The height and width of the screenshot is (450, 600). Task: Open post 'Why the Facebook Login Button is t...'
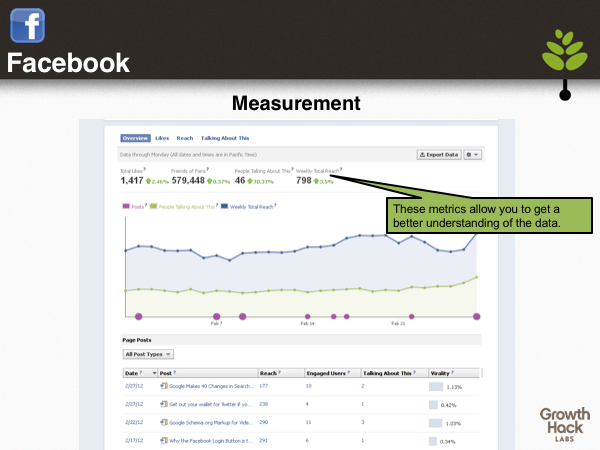coord(211,441)
